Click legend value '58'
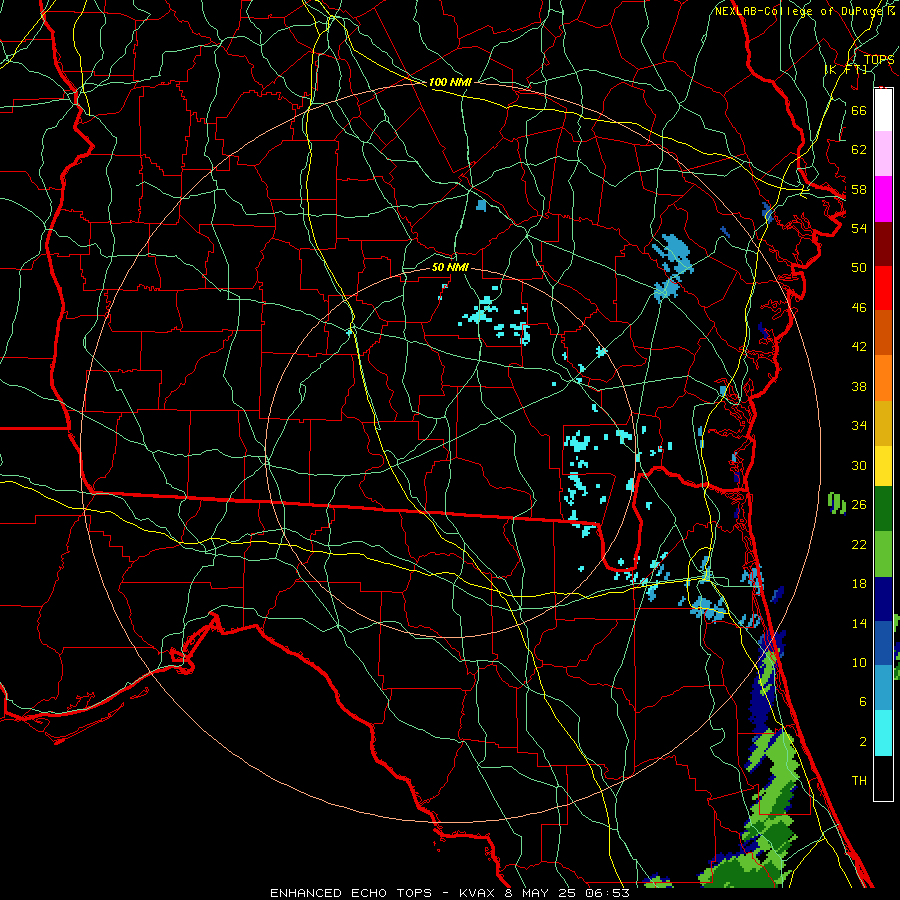 [x=859, y=189]
